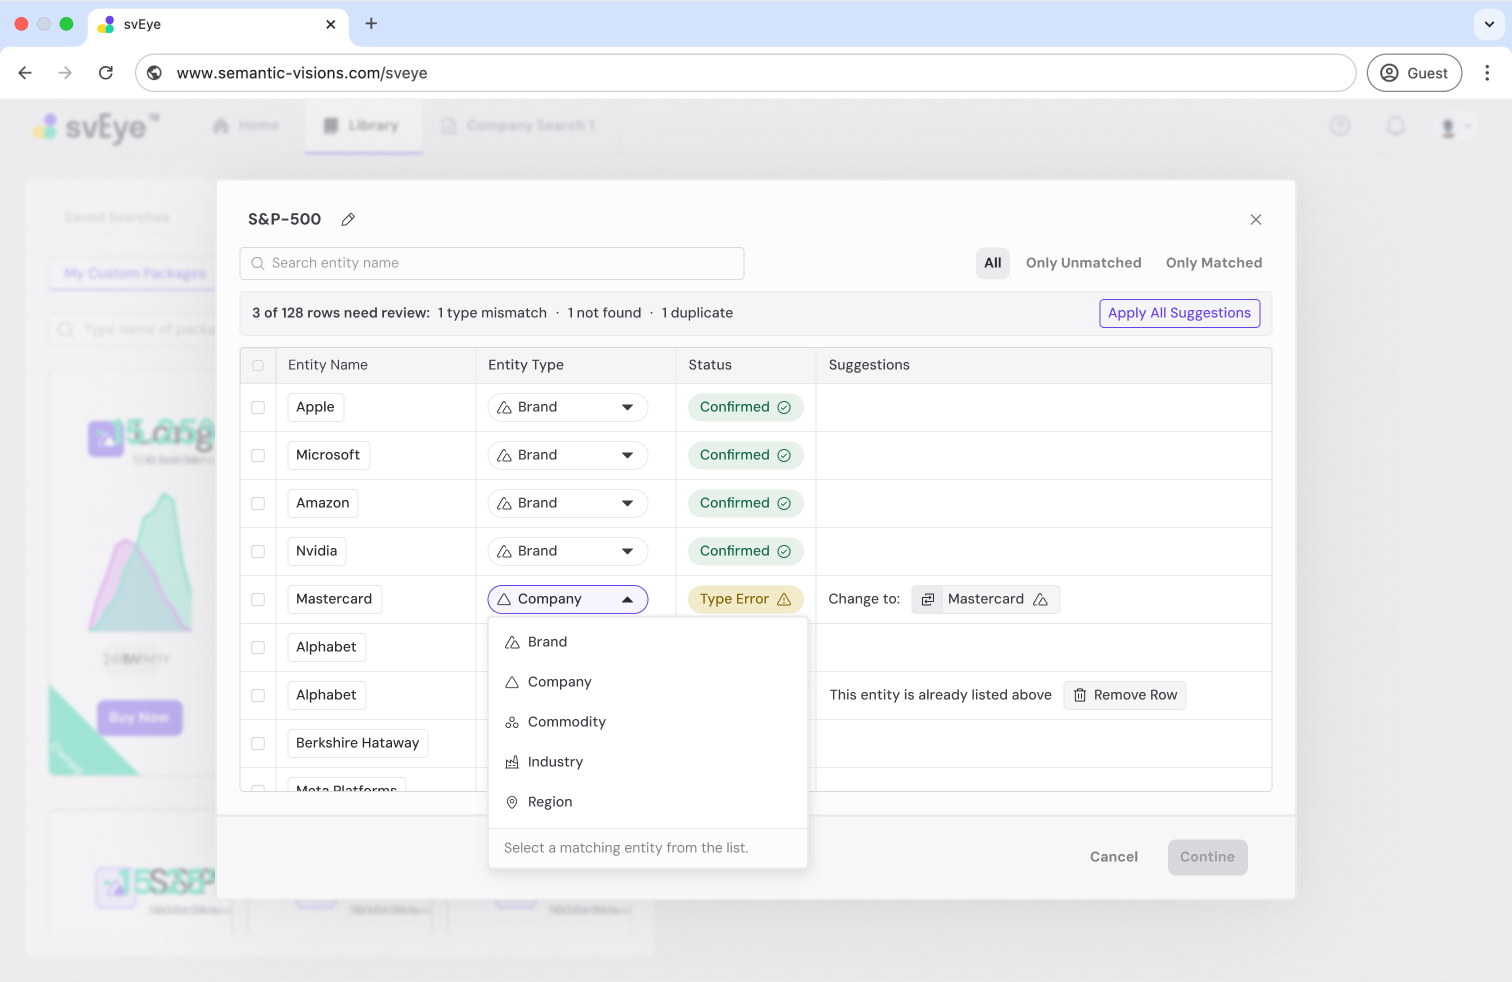Click the brand icon in Apple's Entity Type selector
This screenshot has height=982, width=1512.
pyautogui.click(x=505, y=407)
